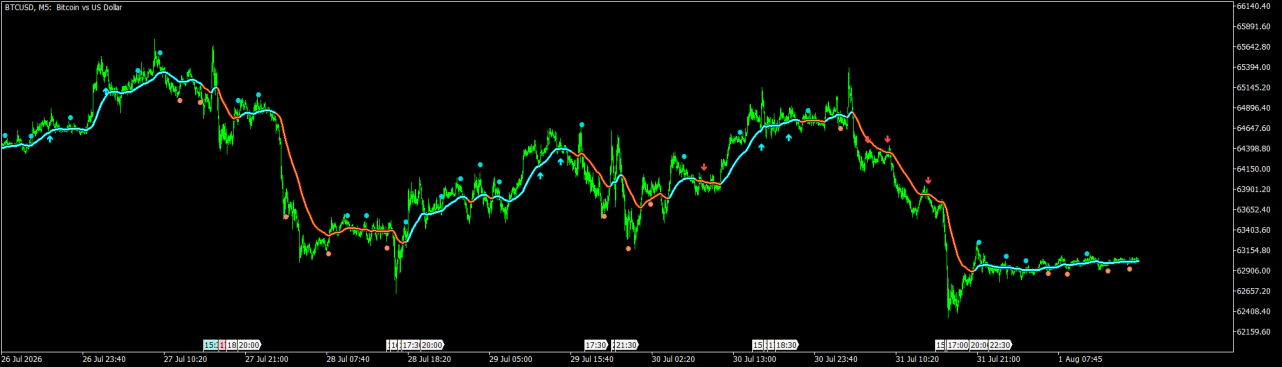Screen dimensions: 1282x367
Task: Click the 63652.40 price scale value
Action: (x=1255, y=210)
